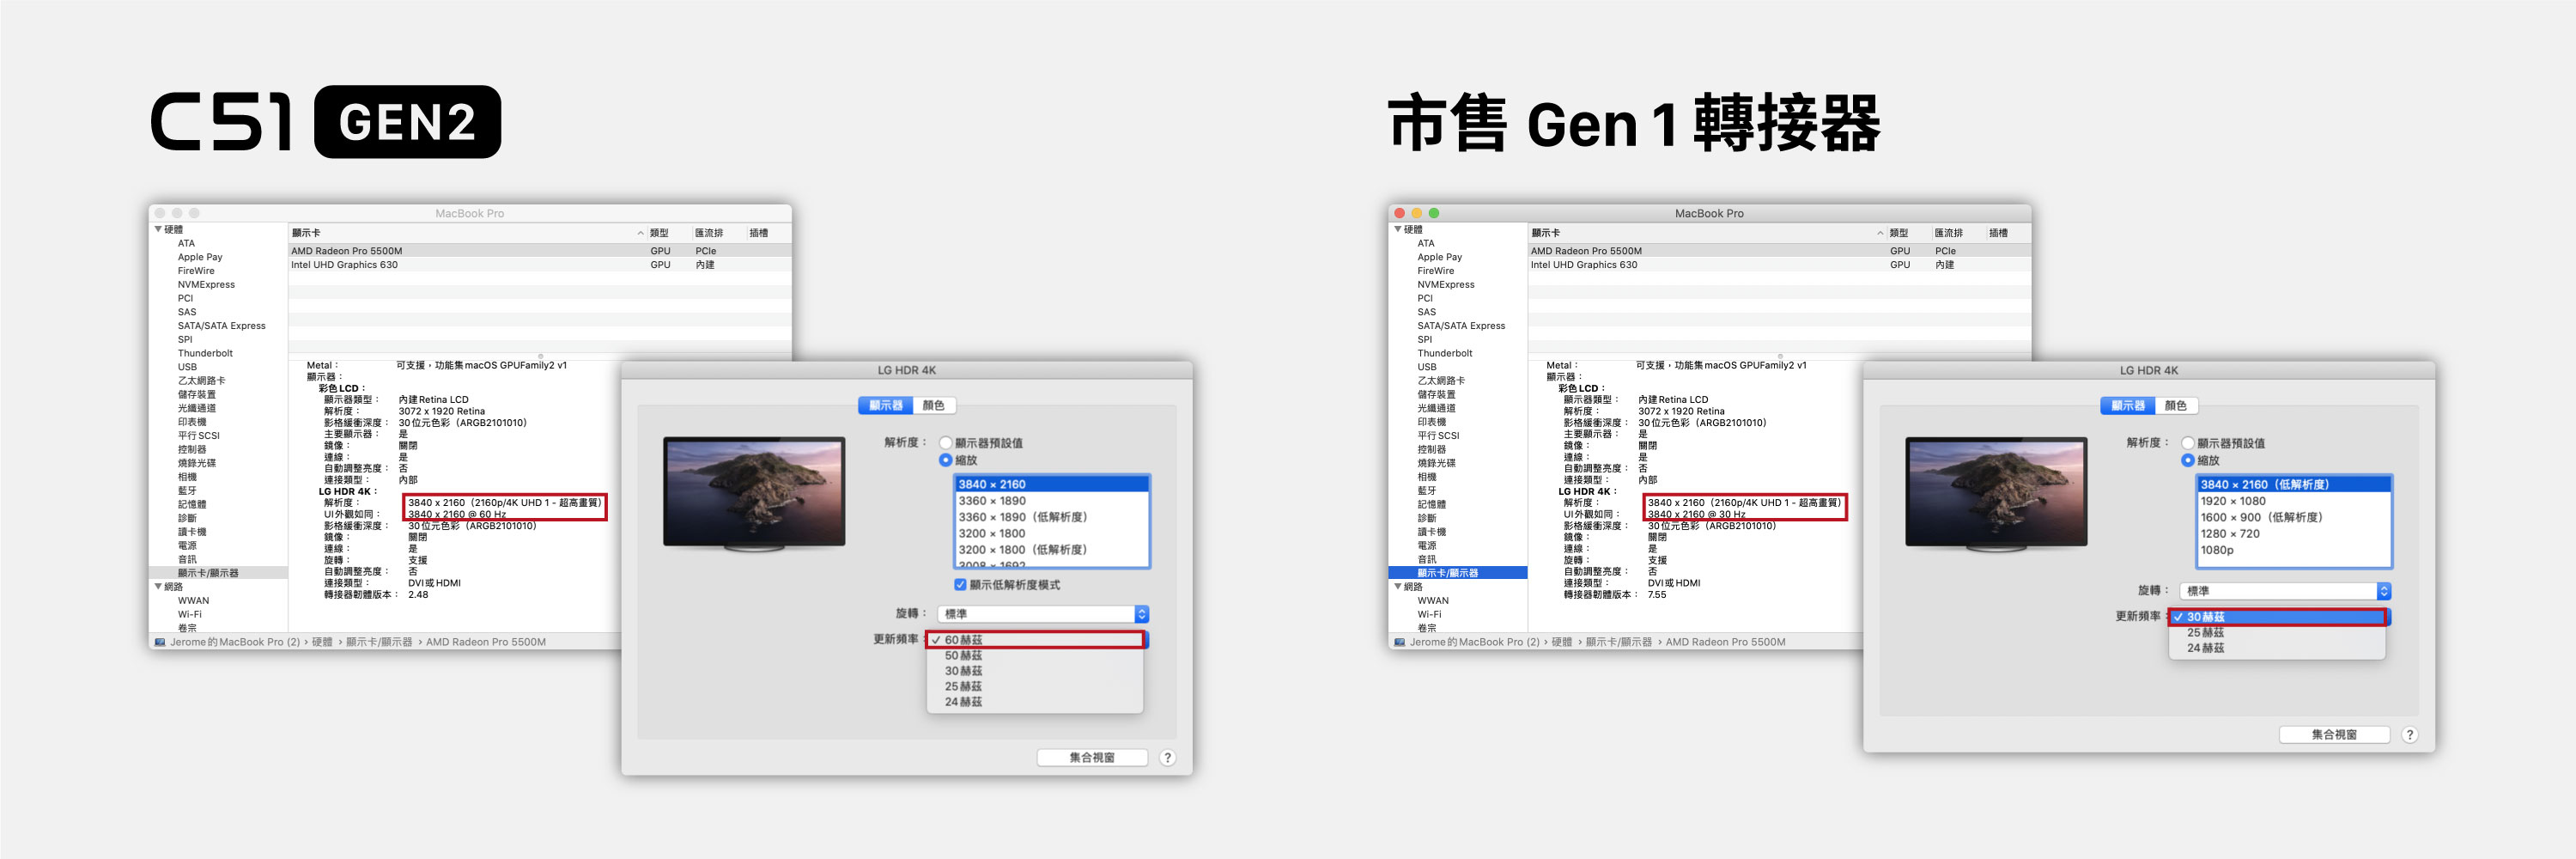Select USB in the C51 GEN2 sidebar
Viewport: 2576px width, 859px height.
click(x=187, y=367)
